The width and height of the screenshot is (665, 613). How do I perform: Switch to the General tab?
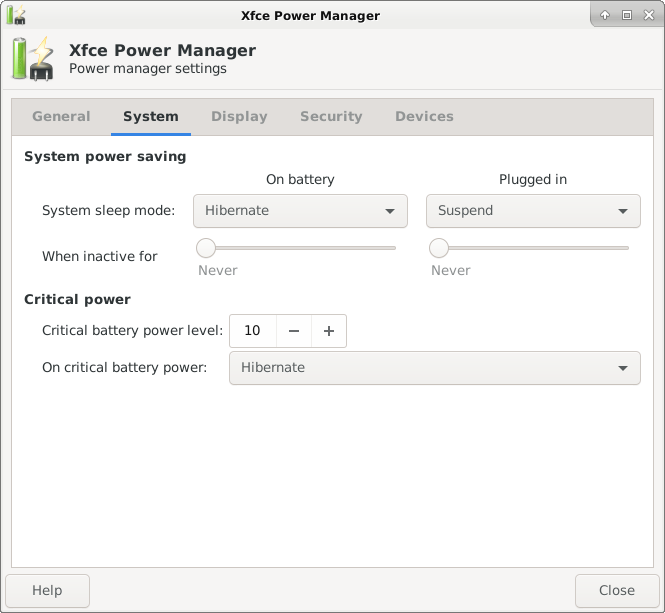coord(61,117)
